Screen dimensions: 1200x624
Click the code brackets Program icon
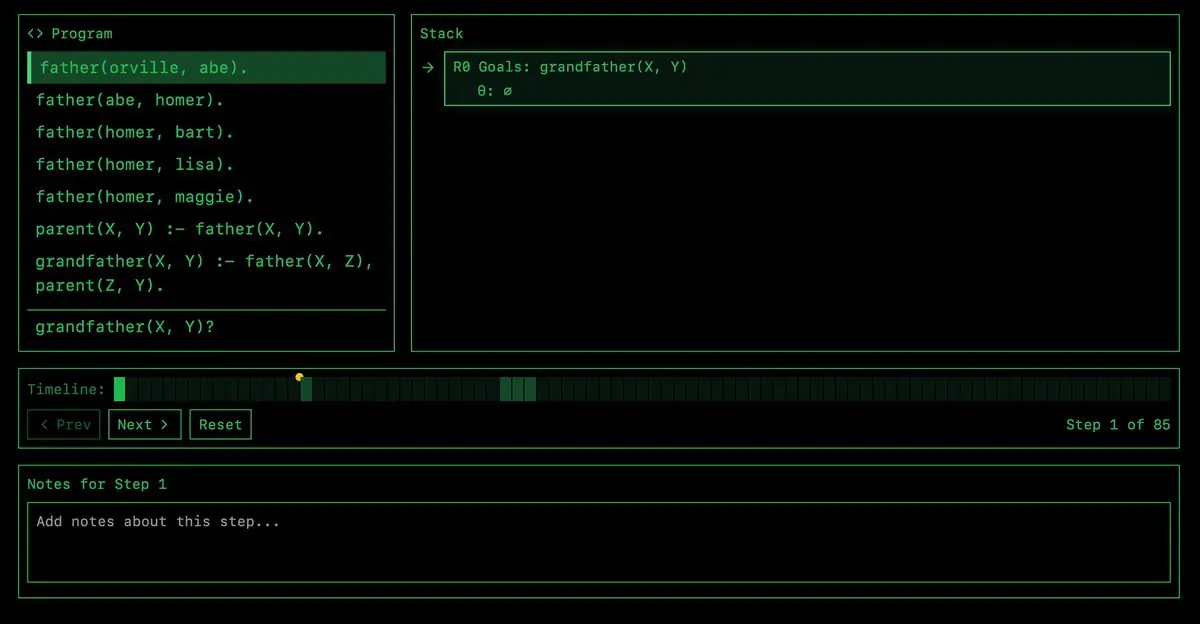coord(35,34)
